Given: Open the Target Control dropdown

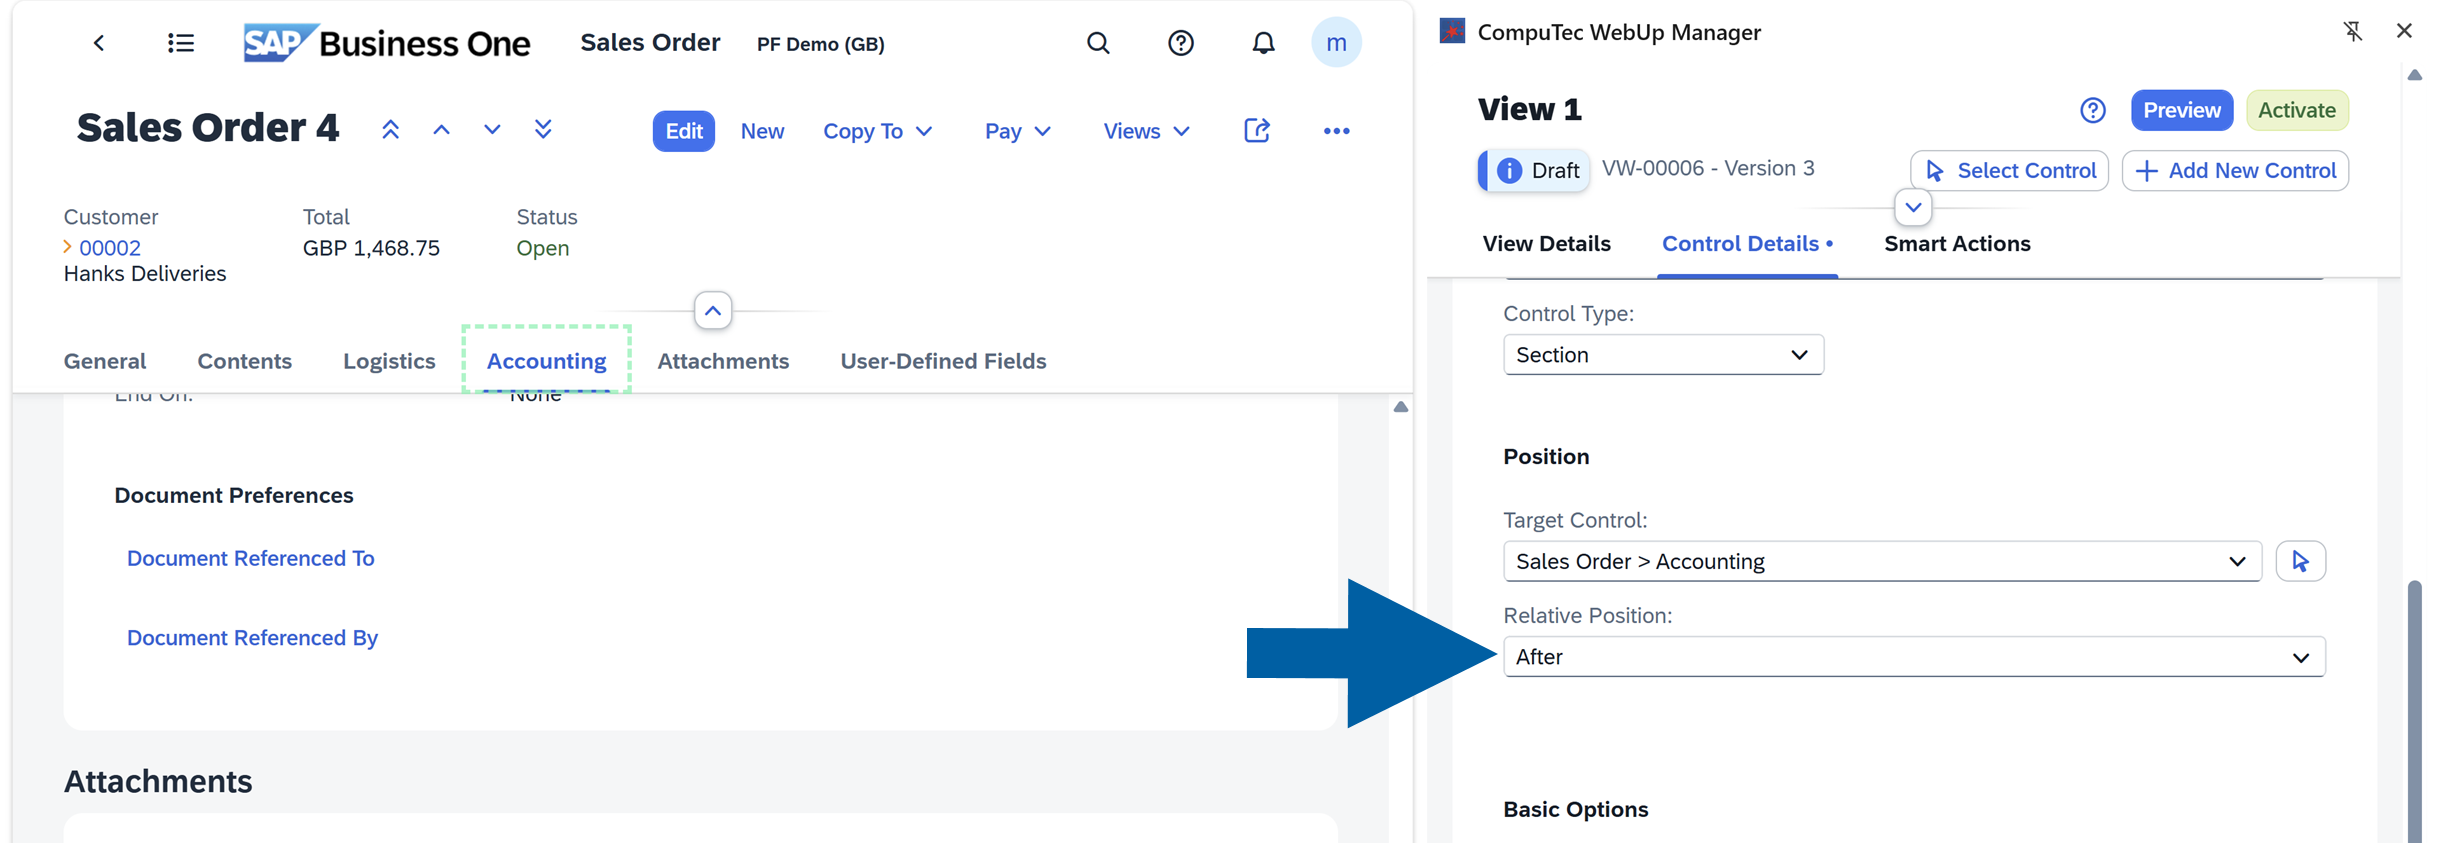Looking at the screenshot, I should tap(1882, 561).
